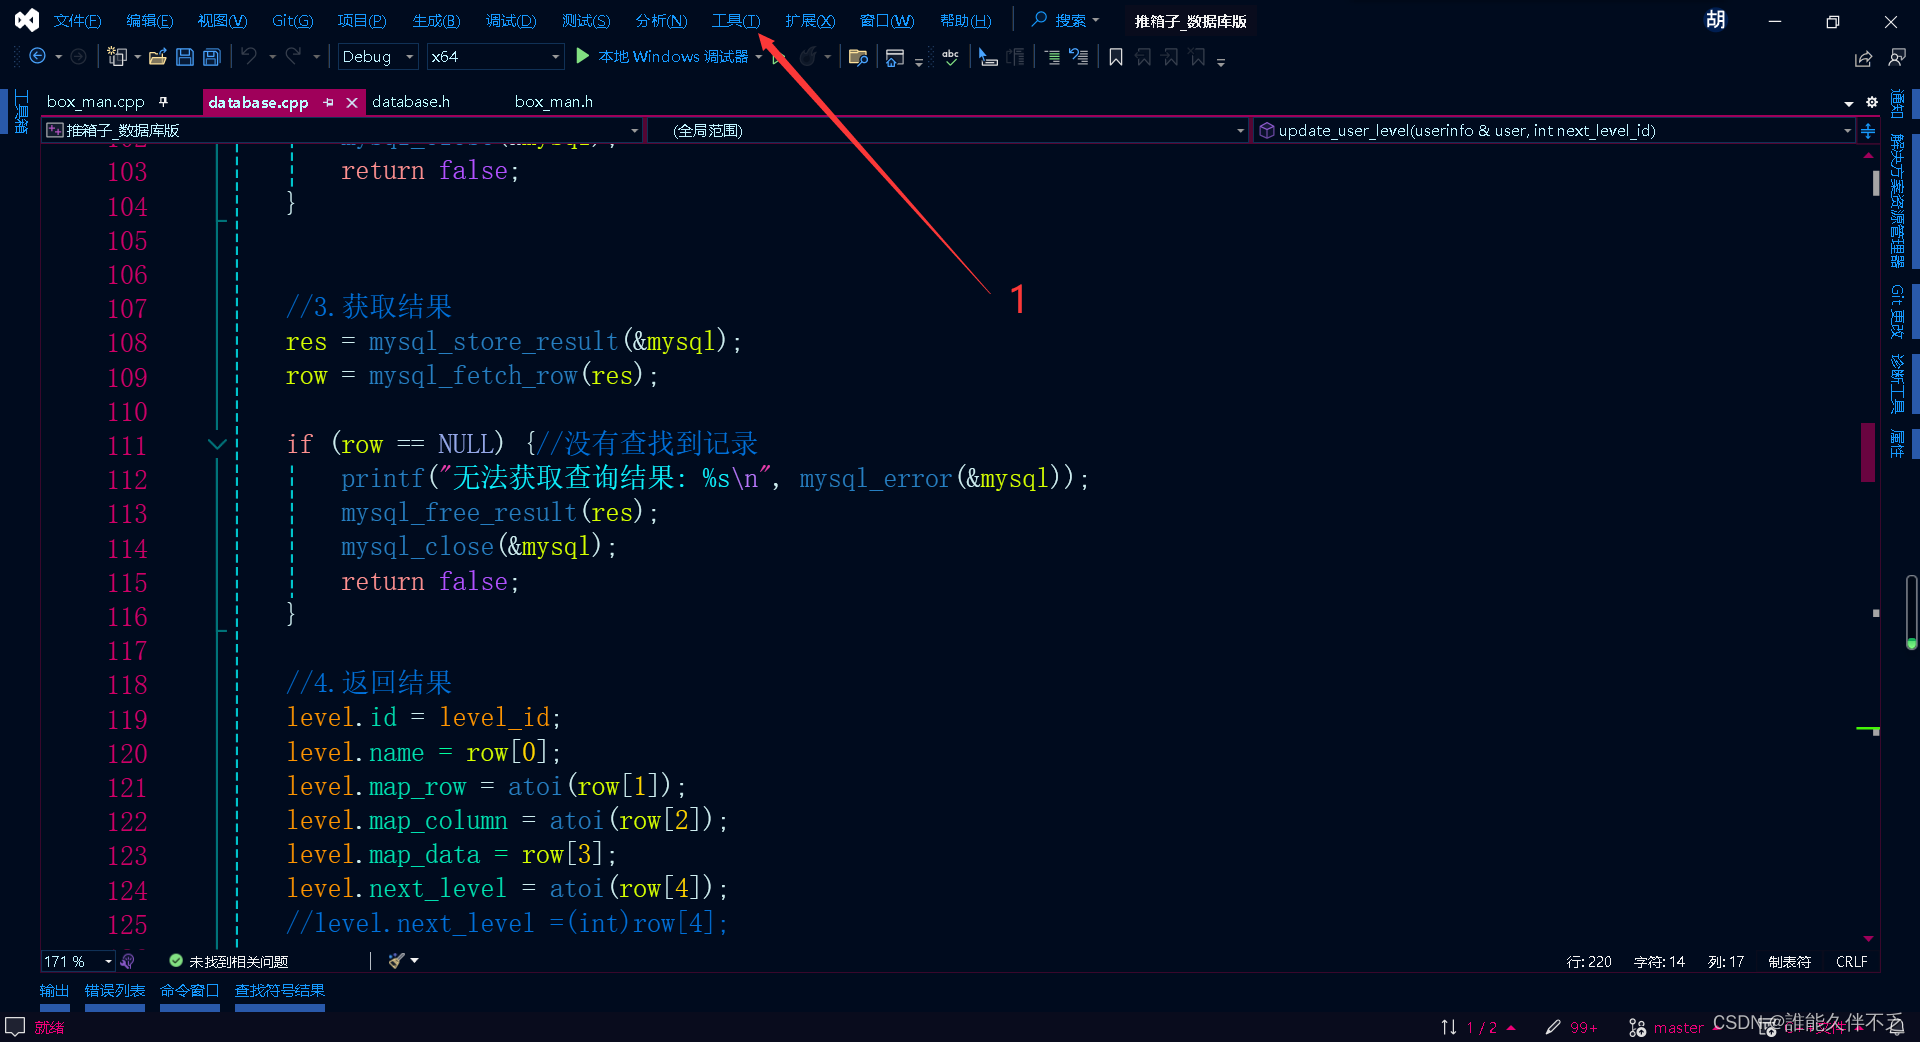Collapse the if block at line 111
Viewport: 1920px width, 1042px height.
pyautogui.click(x=216, y=444)
